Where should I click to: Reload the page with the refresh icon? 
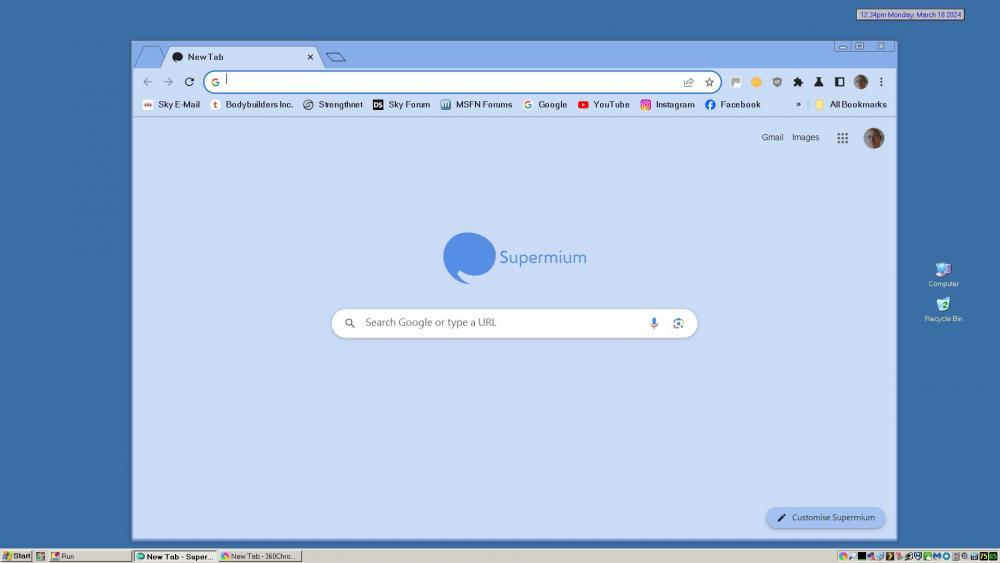pos(189,82)
